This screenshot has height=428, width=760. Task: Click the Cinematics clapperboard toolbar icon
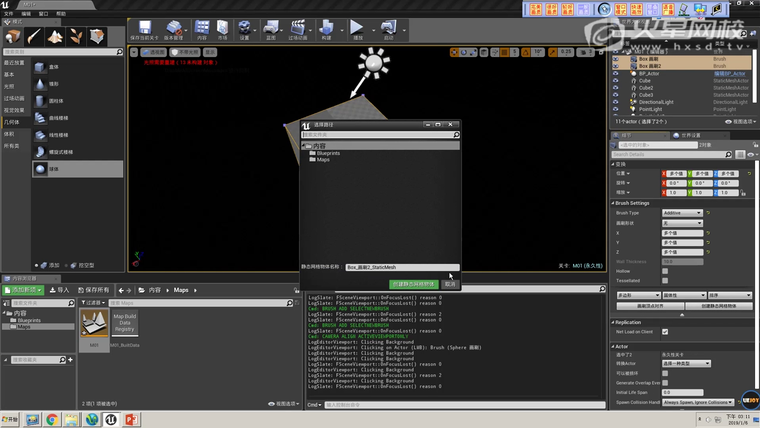click(x=298, y=28)
